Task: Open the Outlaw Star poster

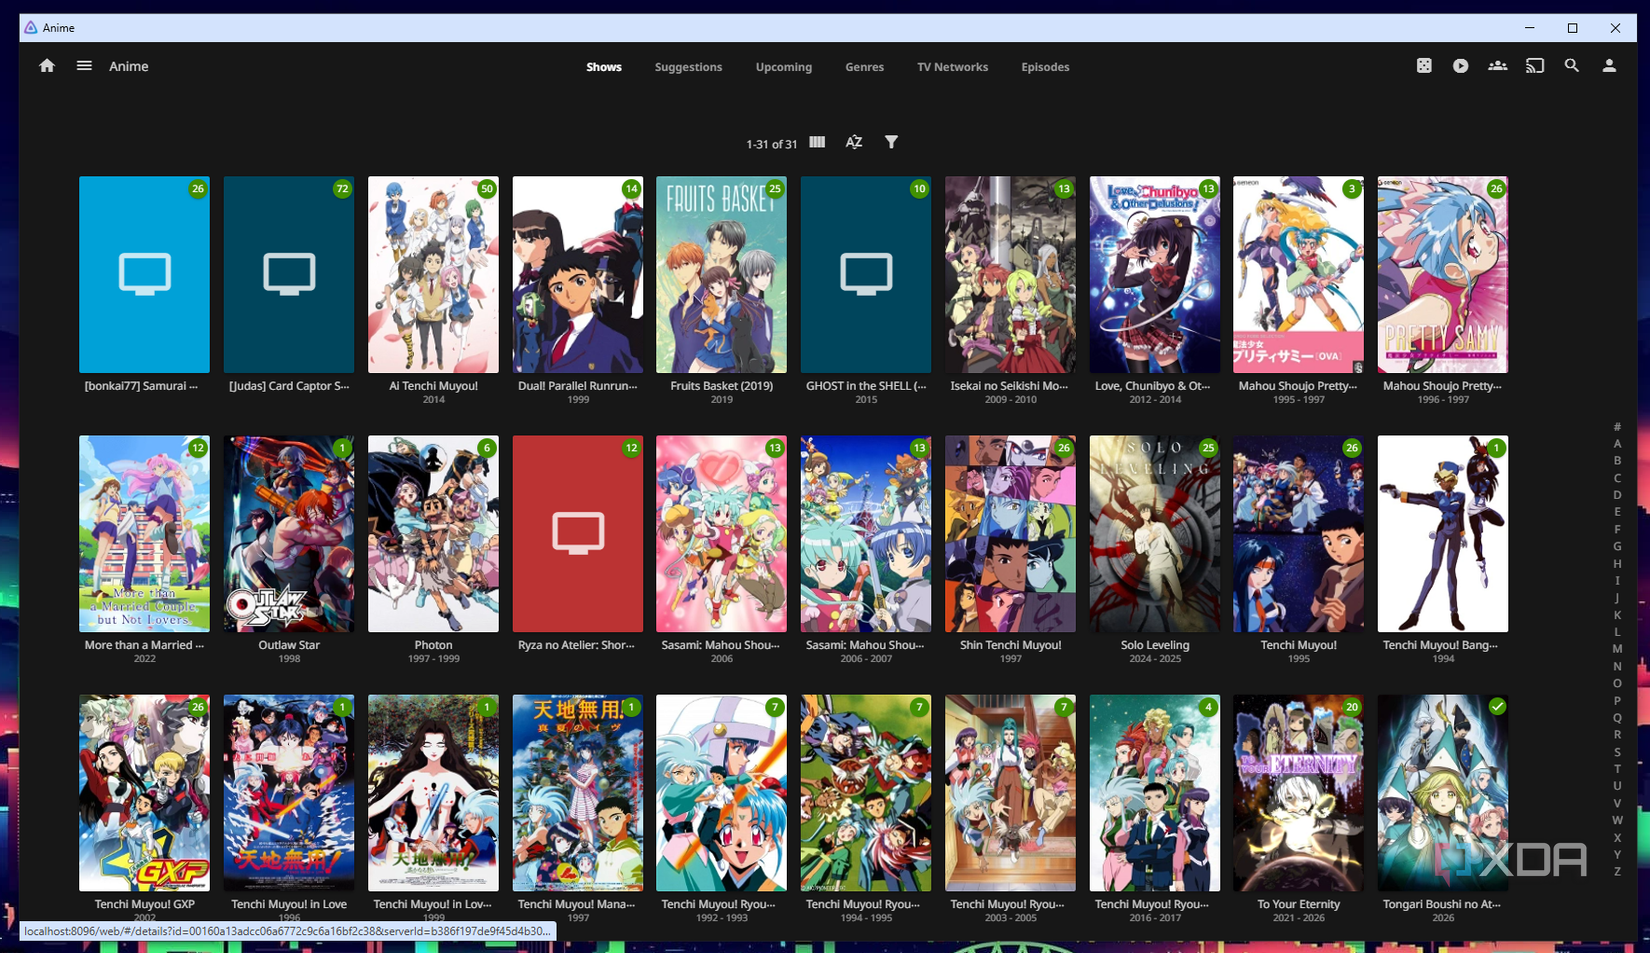Action: point(289,534)
